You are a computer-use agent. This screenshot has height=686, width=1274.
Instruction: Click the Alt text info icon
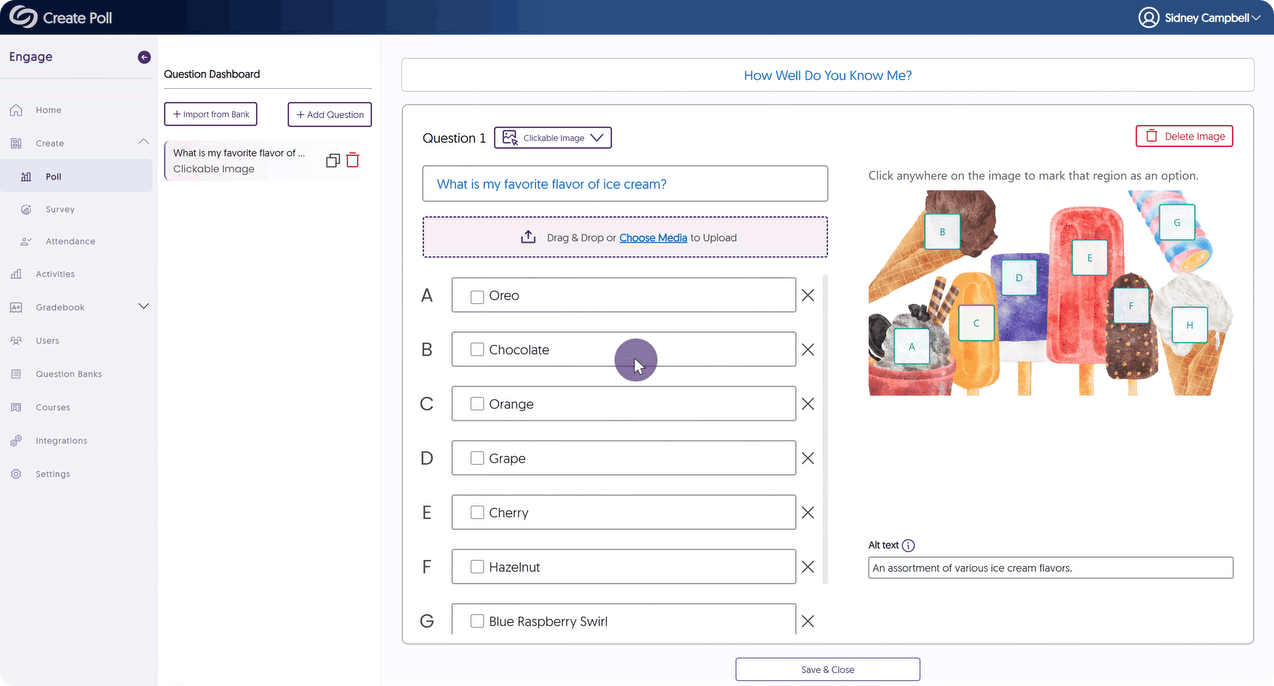908,546
